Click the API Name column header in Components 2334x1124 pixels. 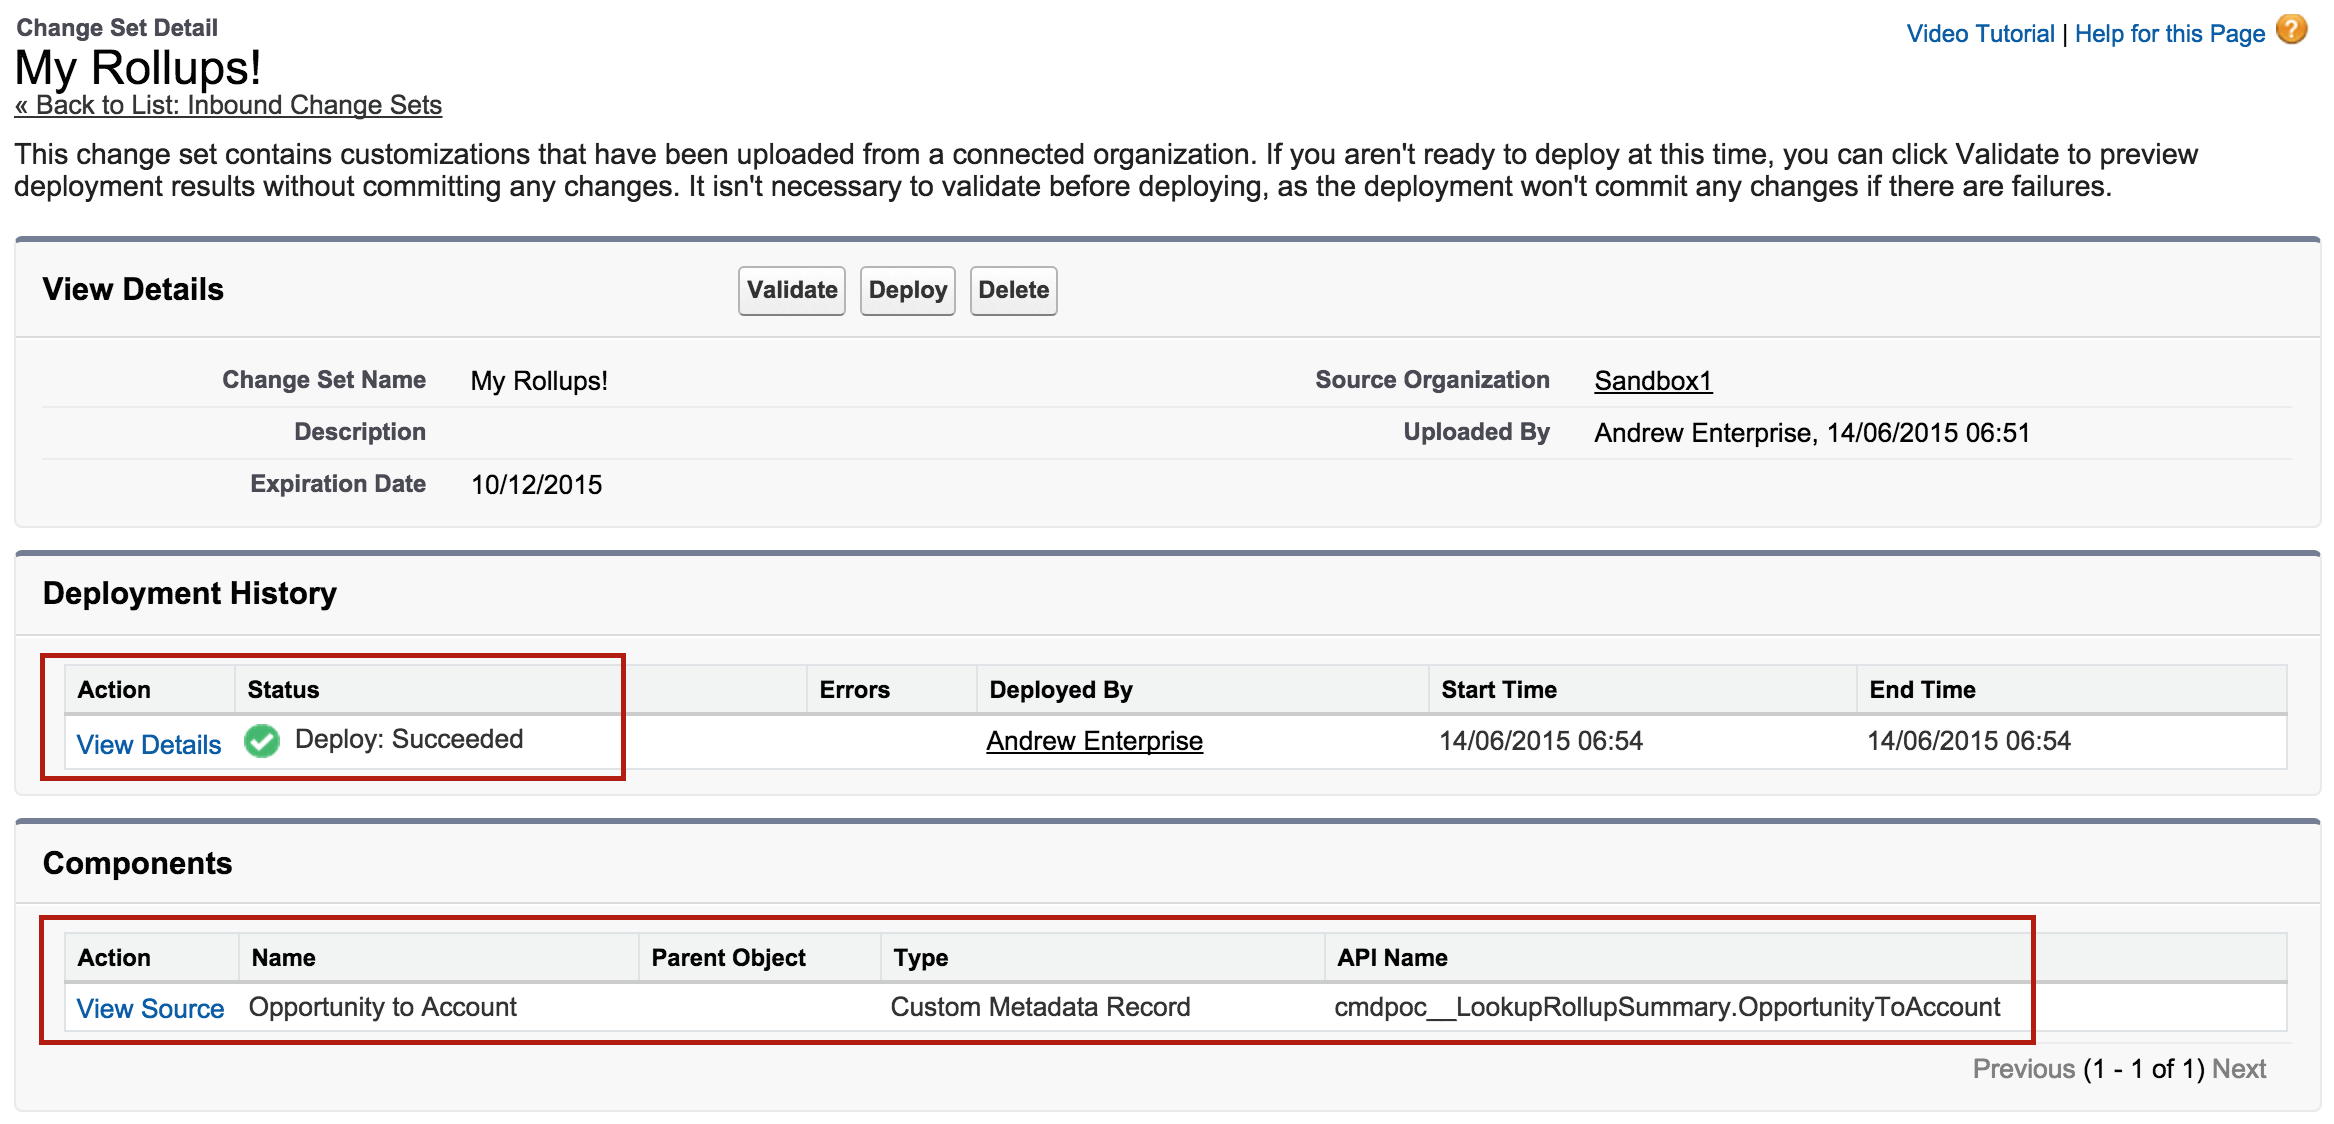point(1392,958)
